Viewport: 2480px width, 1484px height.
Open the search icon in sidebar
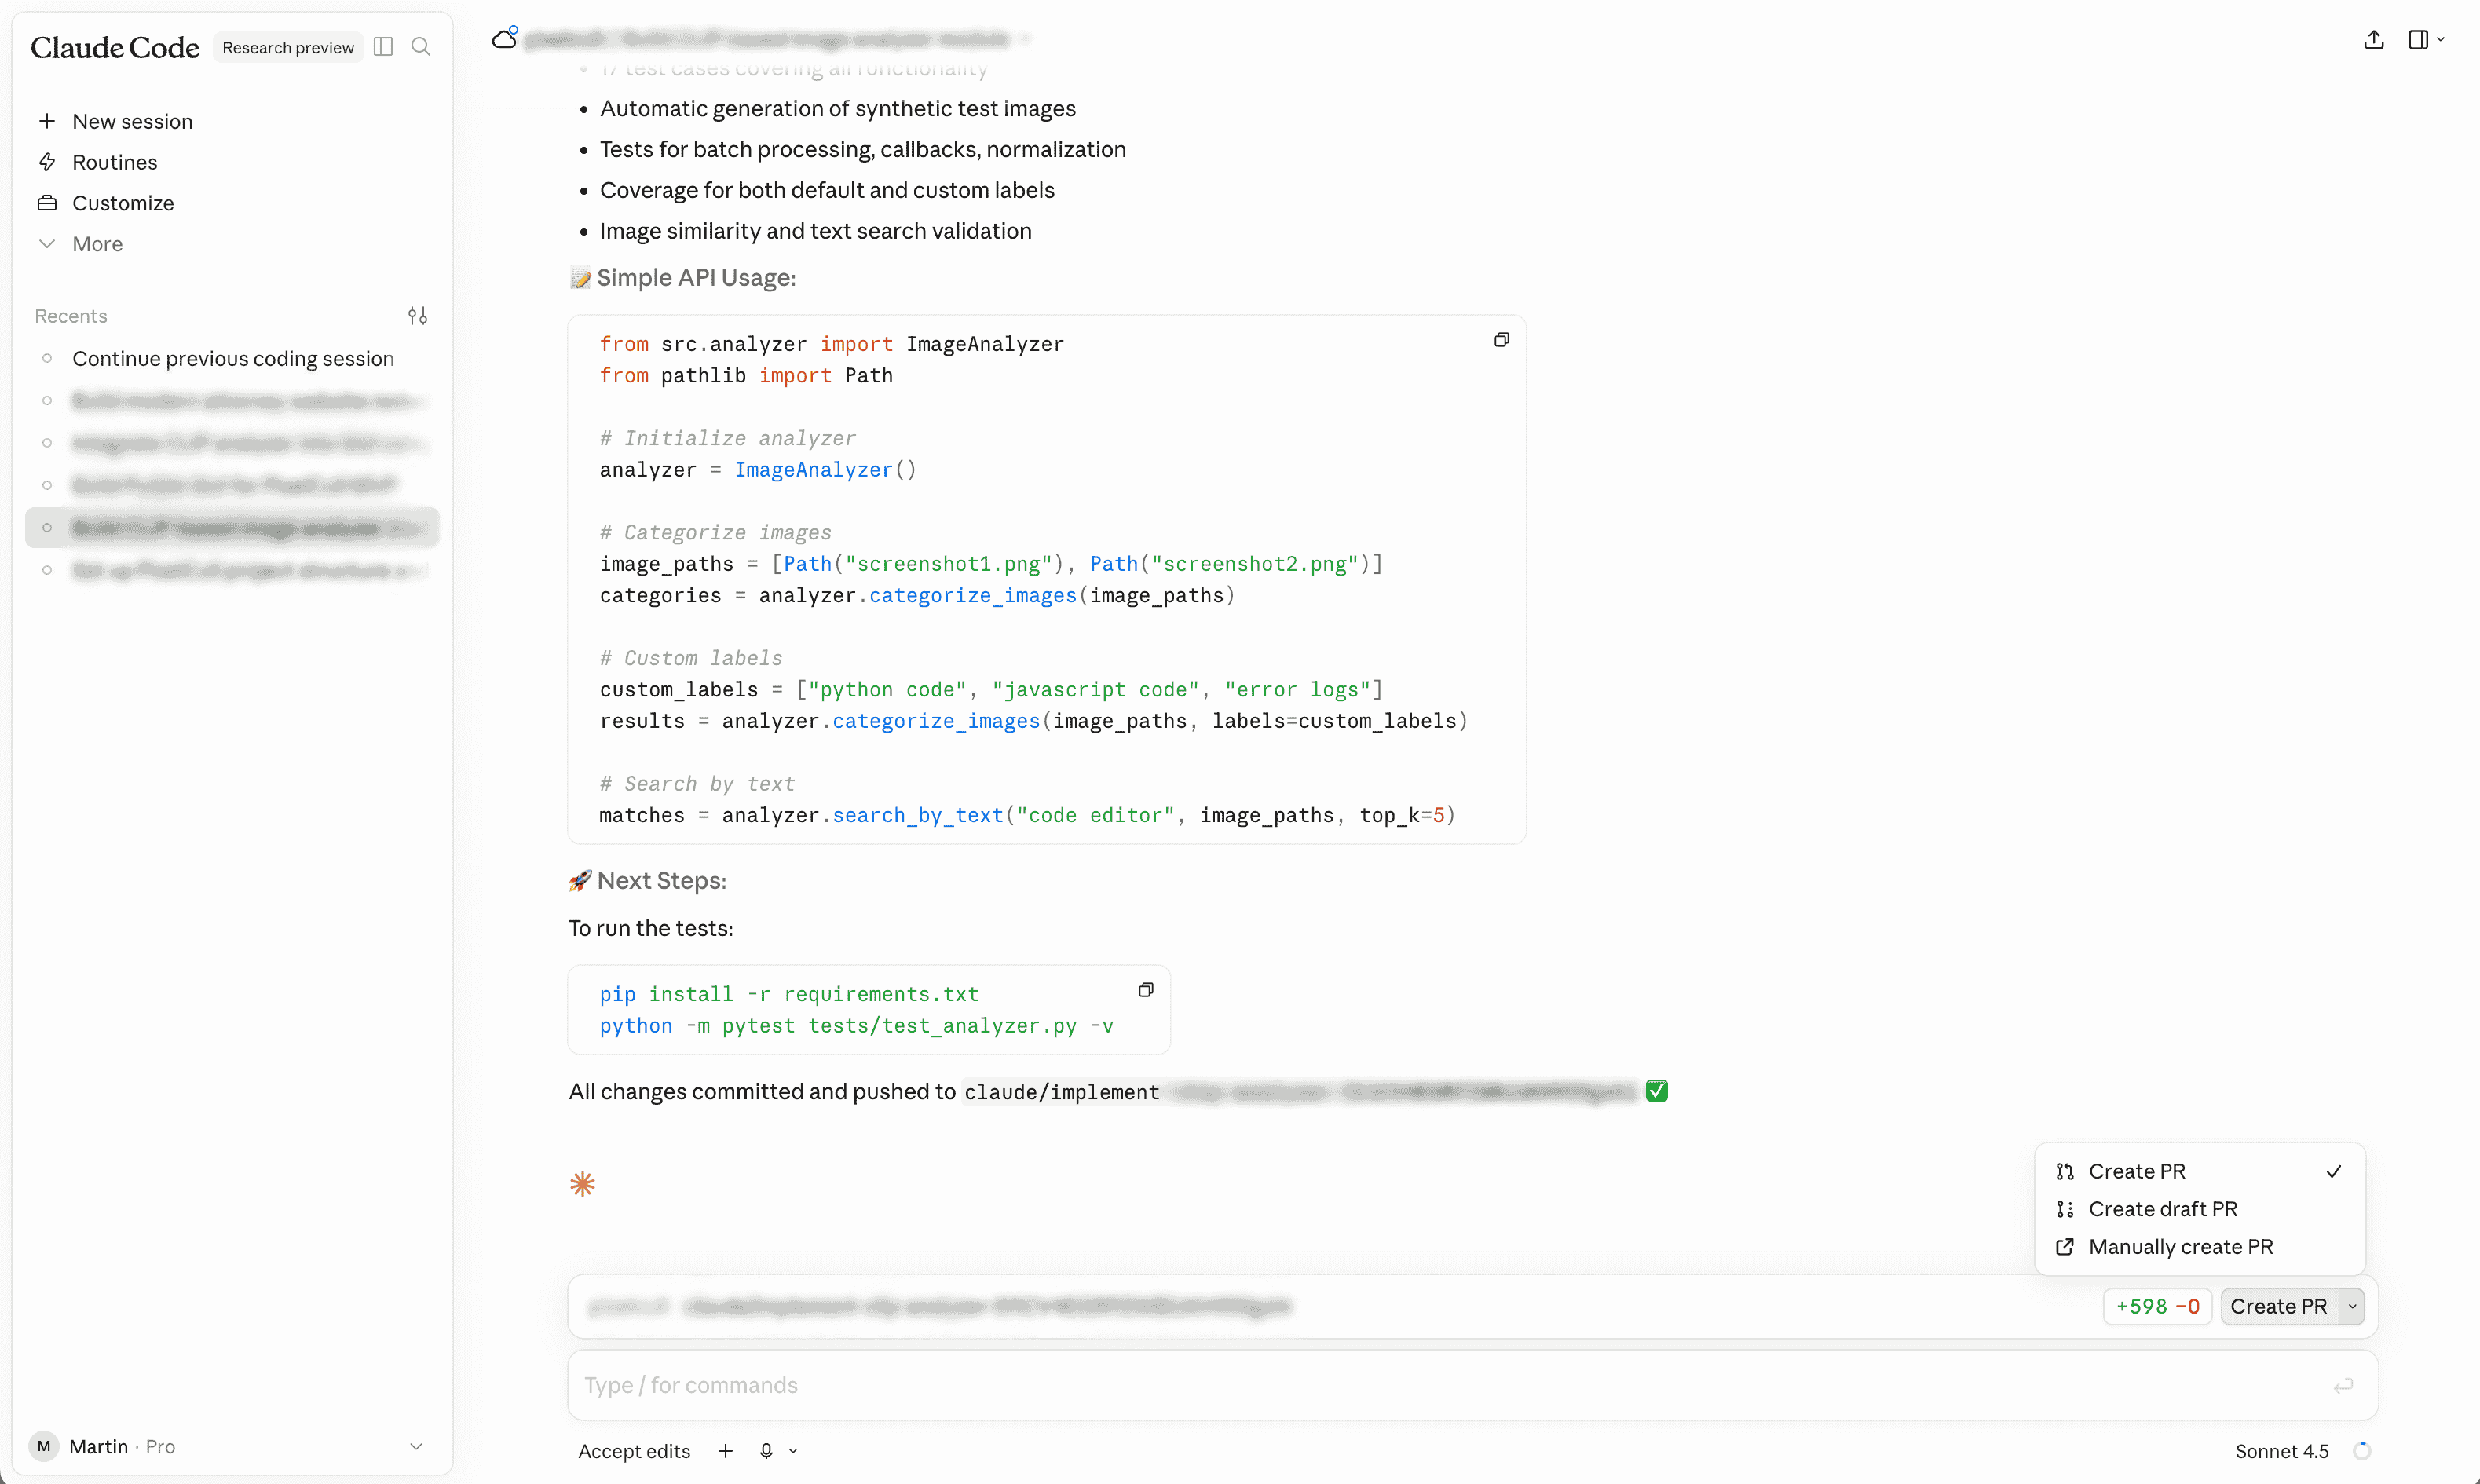coord(421,47)
